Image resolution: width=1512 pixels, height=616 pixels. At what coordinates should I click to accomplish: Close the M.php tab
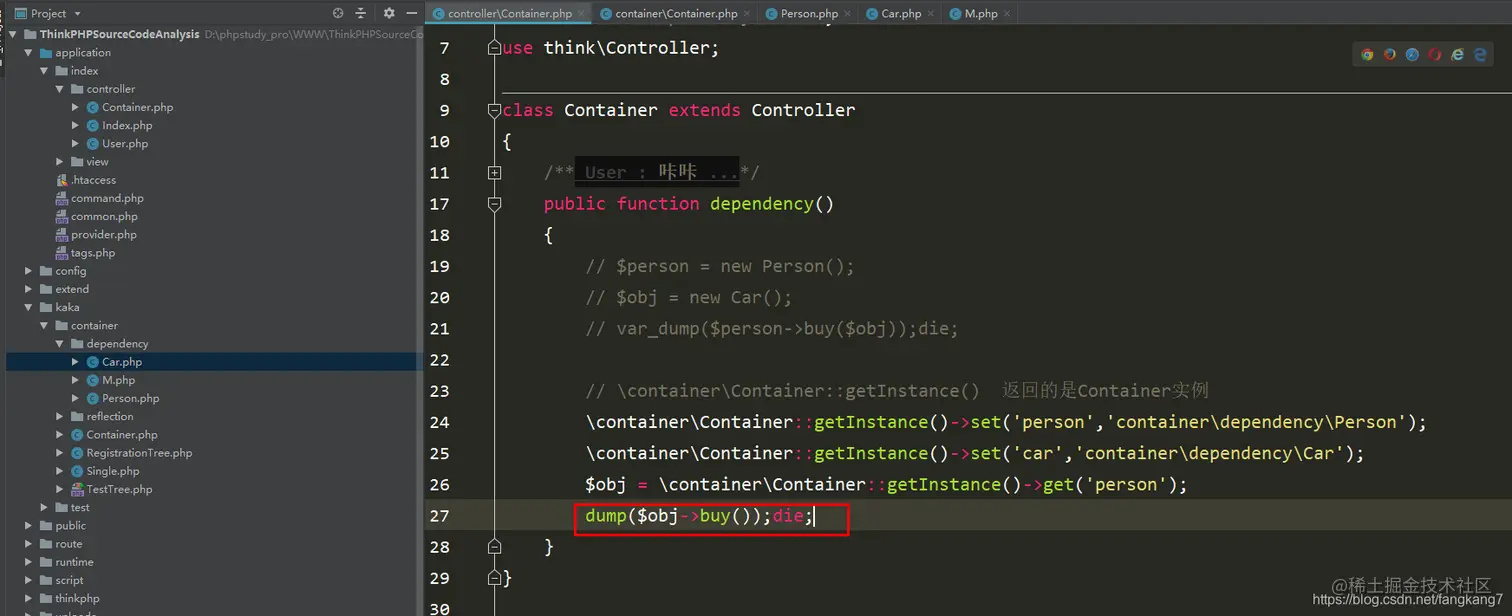[x=1007, y=14]
